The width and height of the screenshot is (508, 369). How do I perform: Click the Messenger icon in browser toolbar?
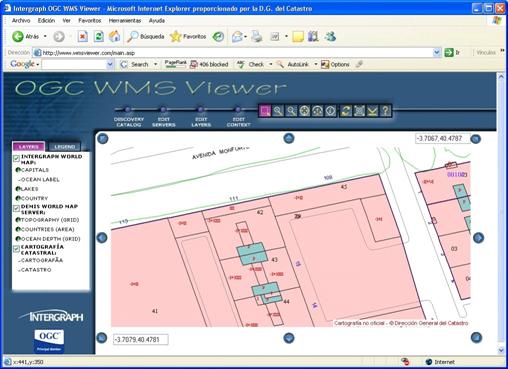pyautogui.click(x=330, y=36)
